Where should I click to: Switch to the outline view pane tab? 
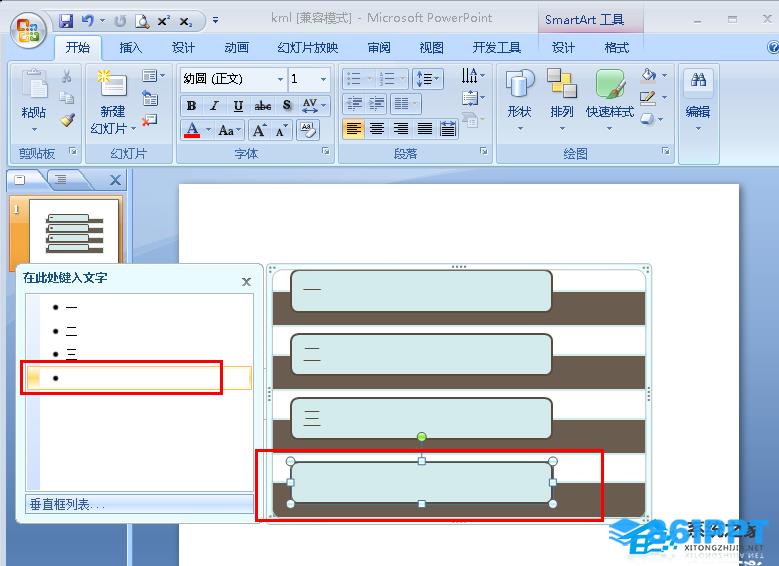61,180
